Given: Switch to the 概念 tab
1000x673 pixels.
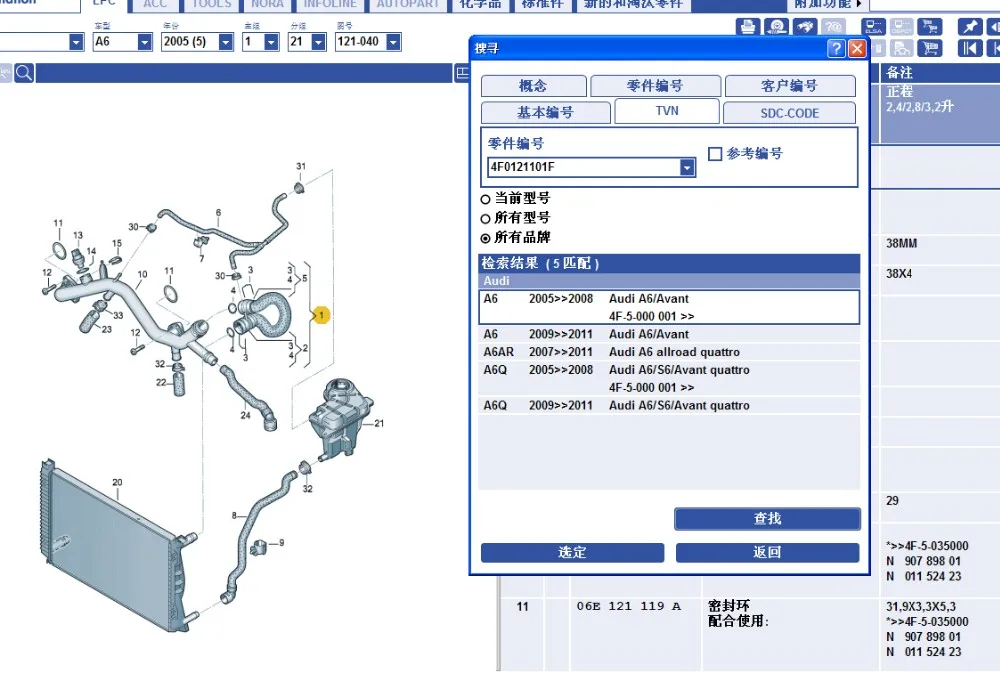Looking at the screenshot, I should tap(533, 86).
